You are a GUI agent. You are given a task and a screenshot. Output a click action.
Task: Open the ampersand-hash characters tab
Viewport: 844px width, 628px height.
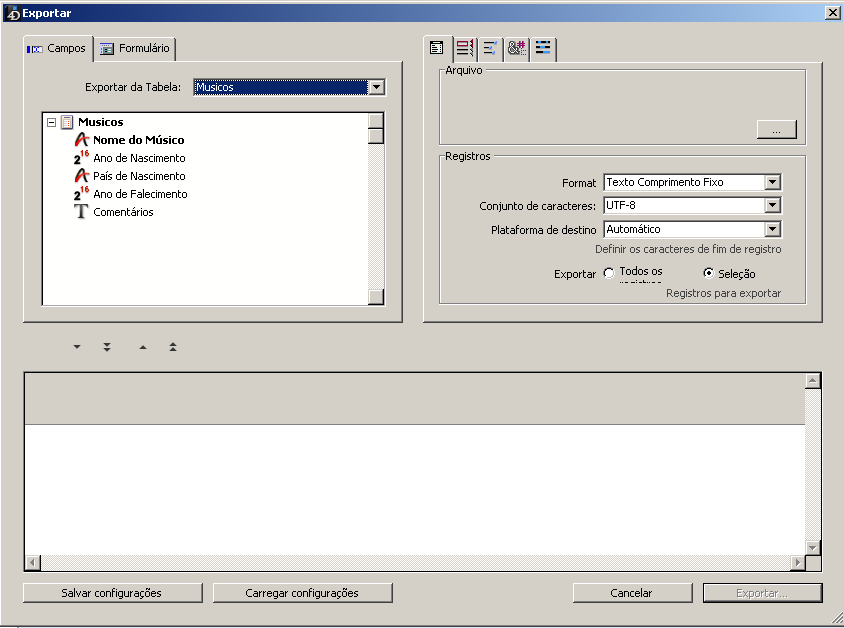tap(517, 48)
